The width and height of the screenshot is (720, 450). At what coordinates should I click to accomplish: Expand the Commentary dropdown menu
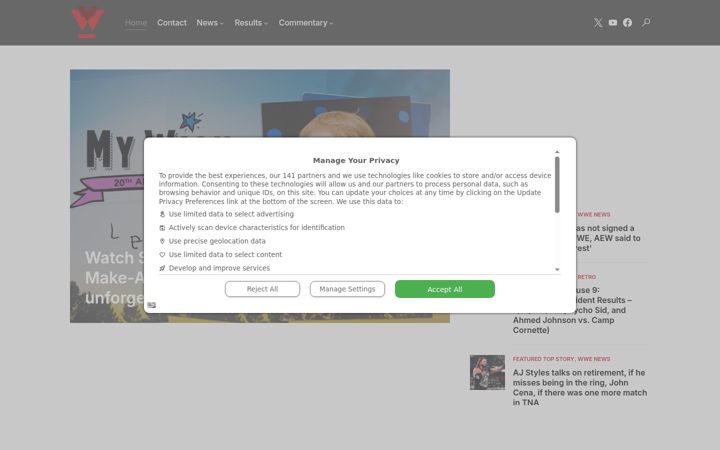tap(305, 22)
